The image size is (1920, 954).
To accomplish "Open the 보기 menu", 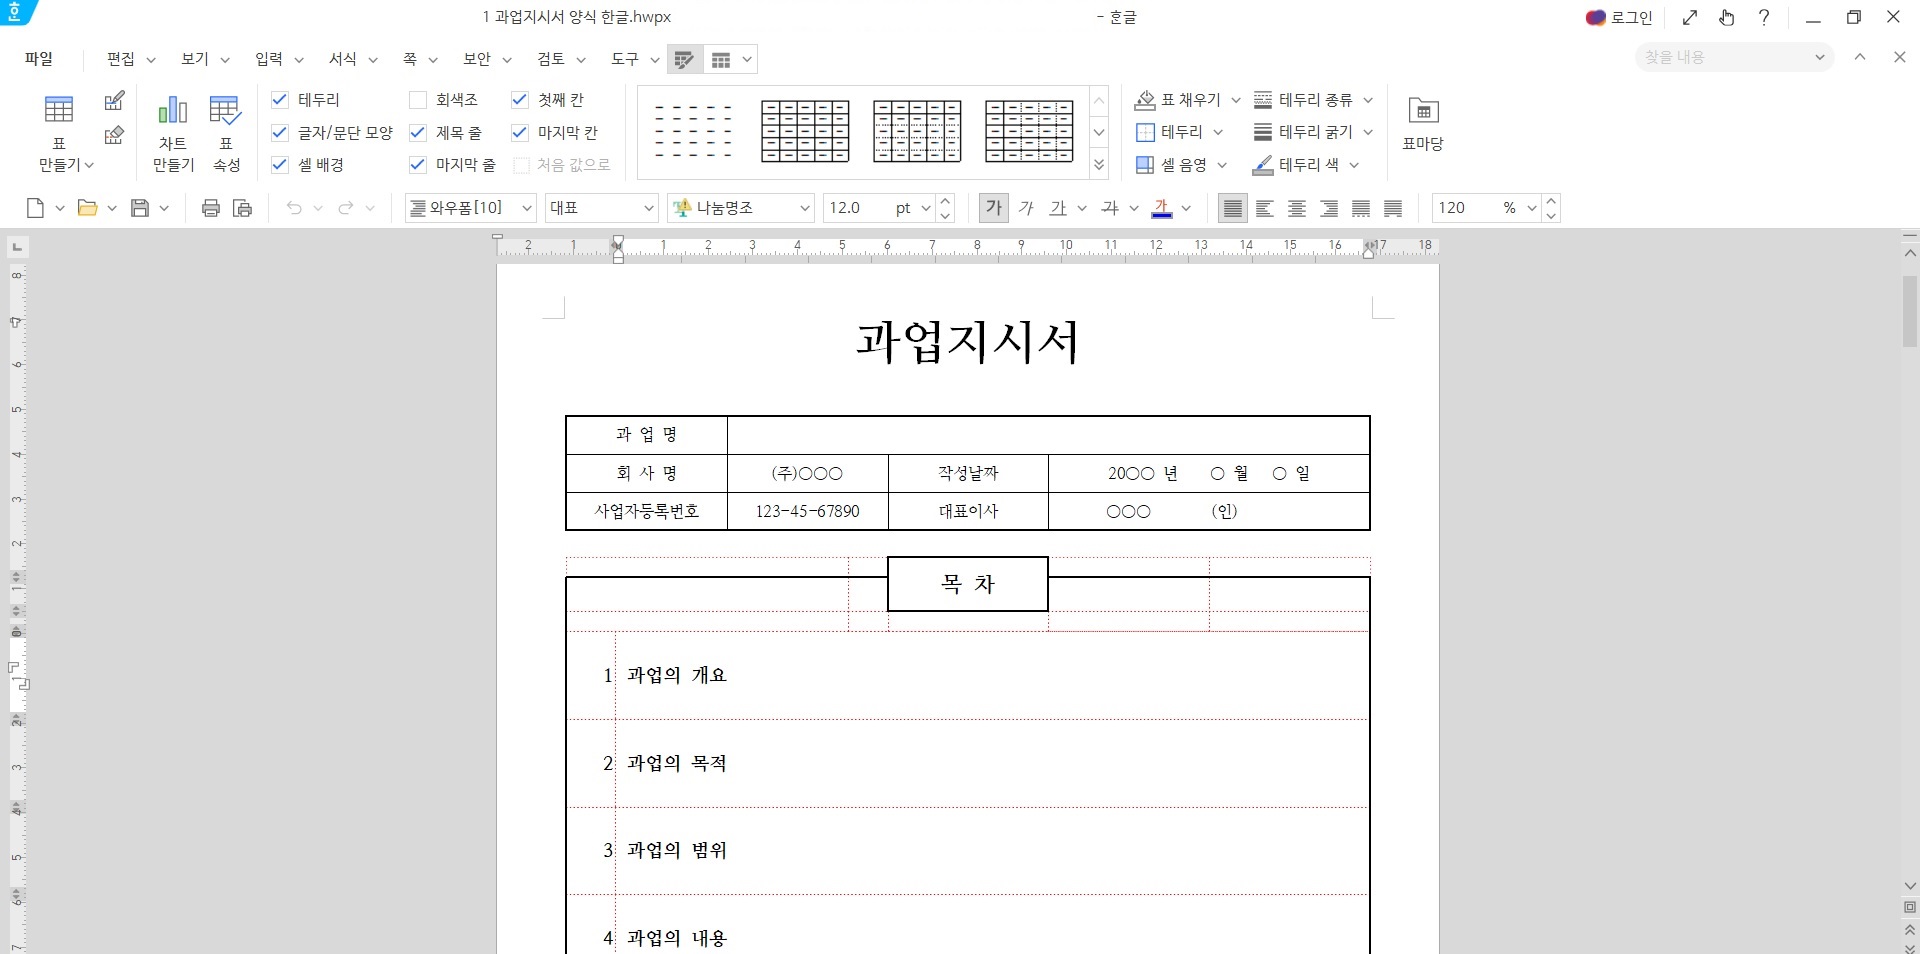I will (x=195, y=59).
